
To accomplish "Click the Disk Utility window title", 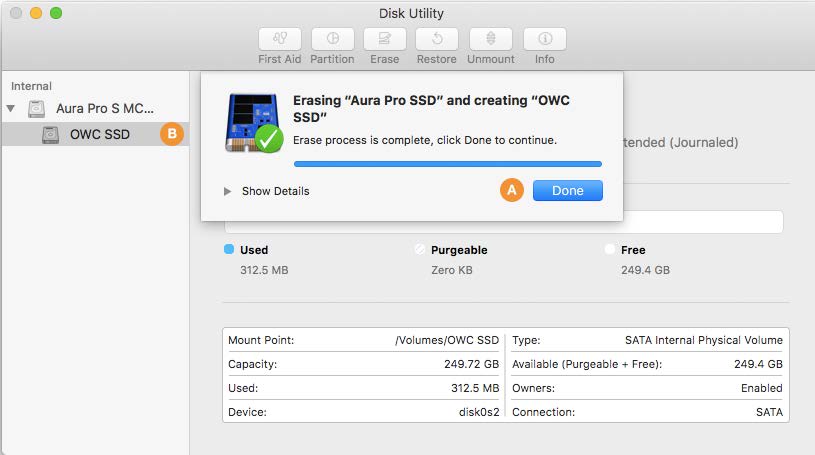I will 411,14.
